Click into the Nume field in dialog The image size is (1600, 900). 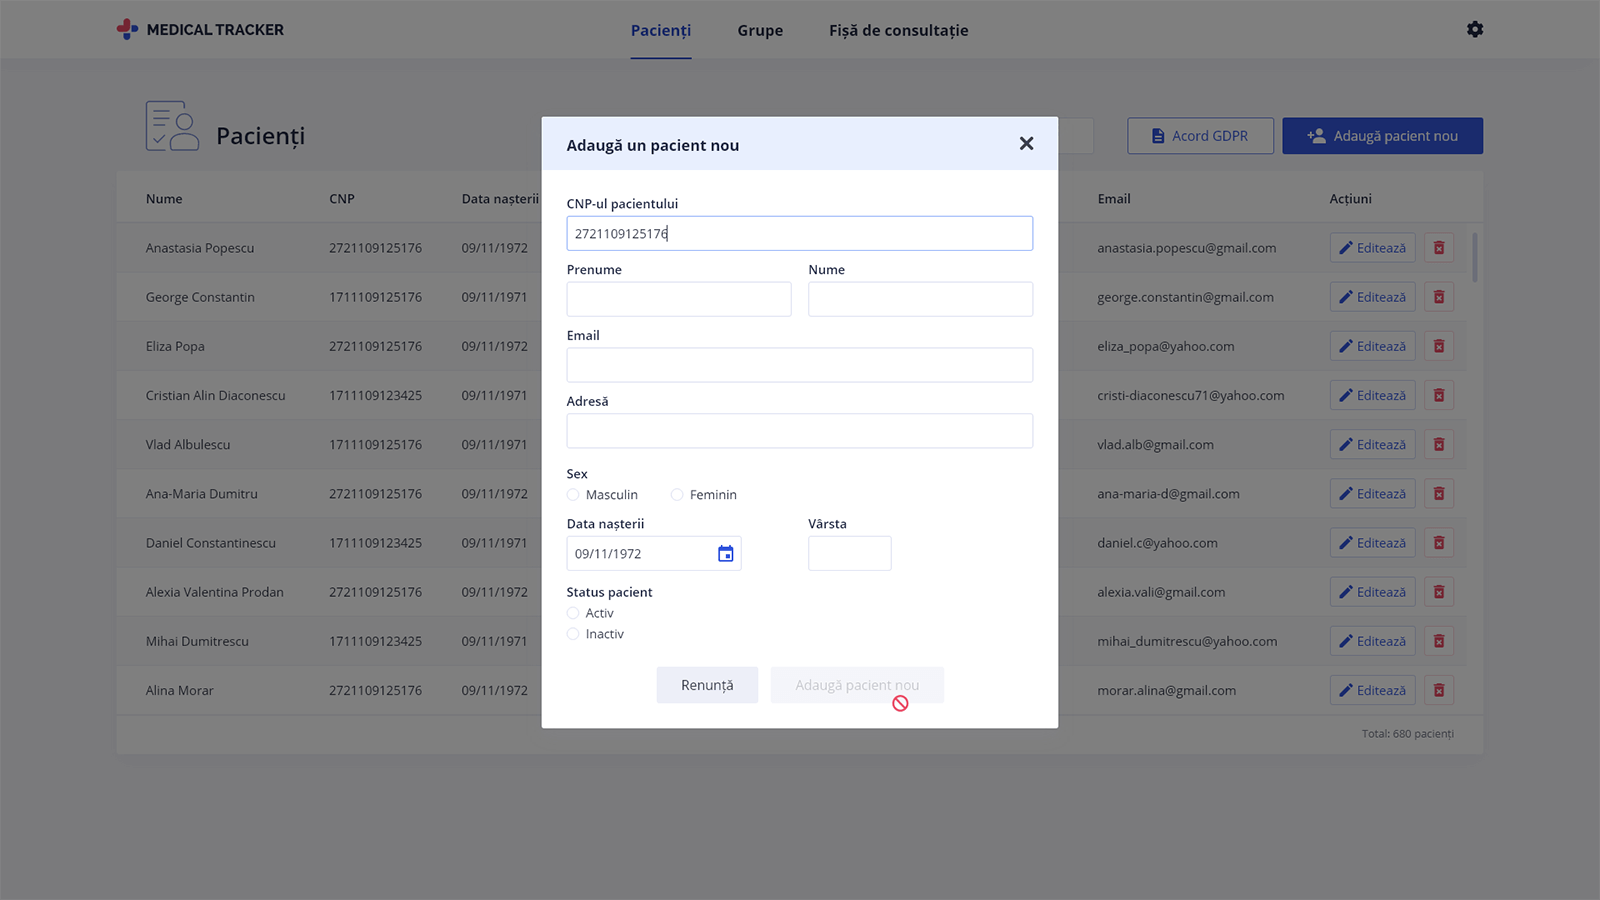pos(920,299)
